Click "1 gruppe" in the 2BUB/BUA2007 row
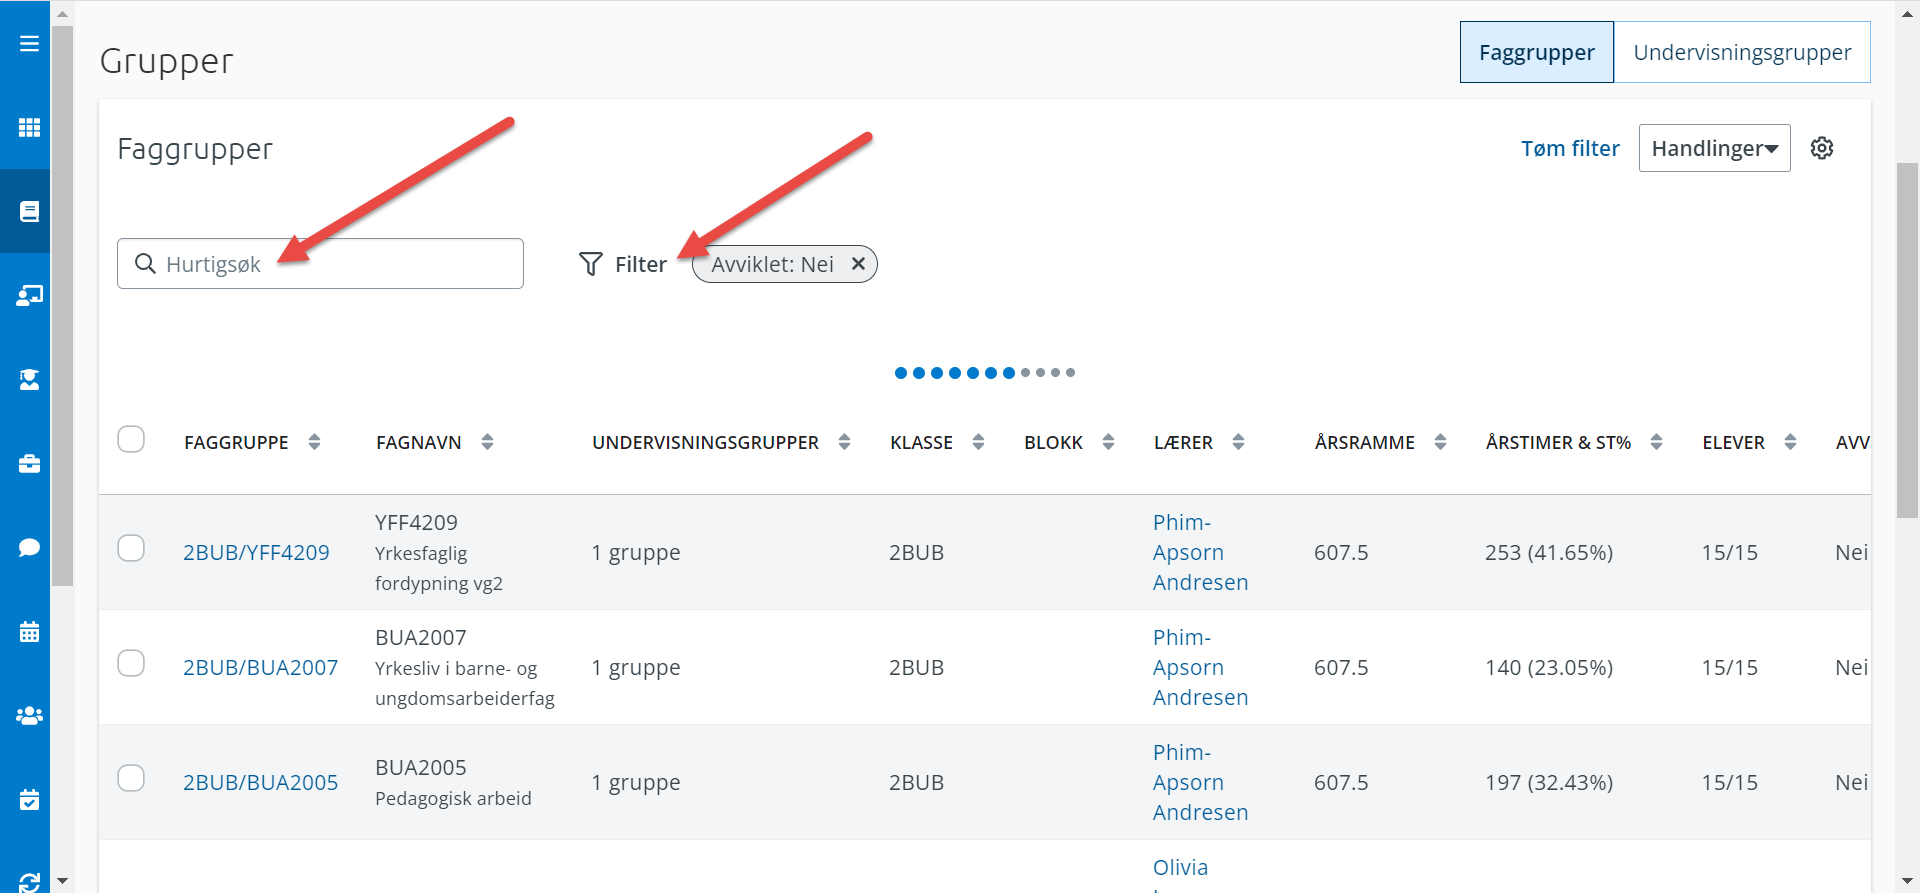This screenshot has height=893, width=1920. 636,667
